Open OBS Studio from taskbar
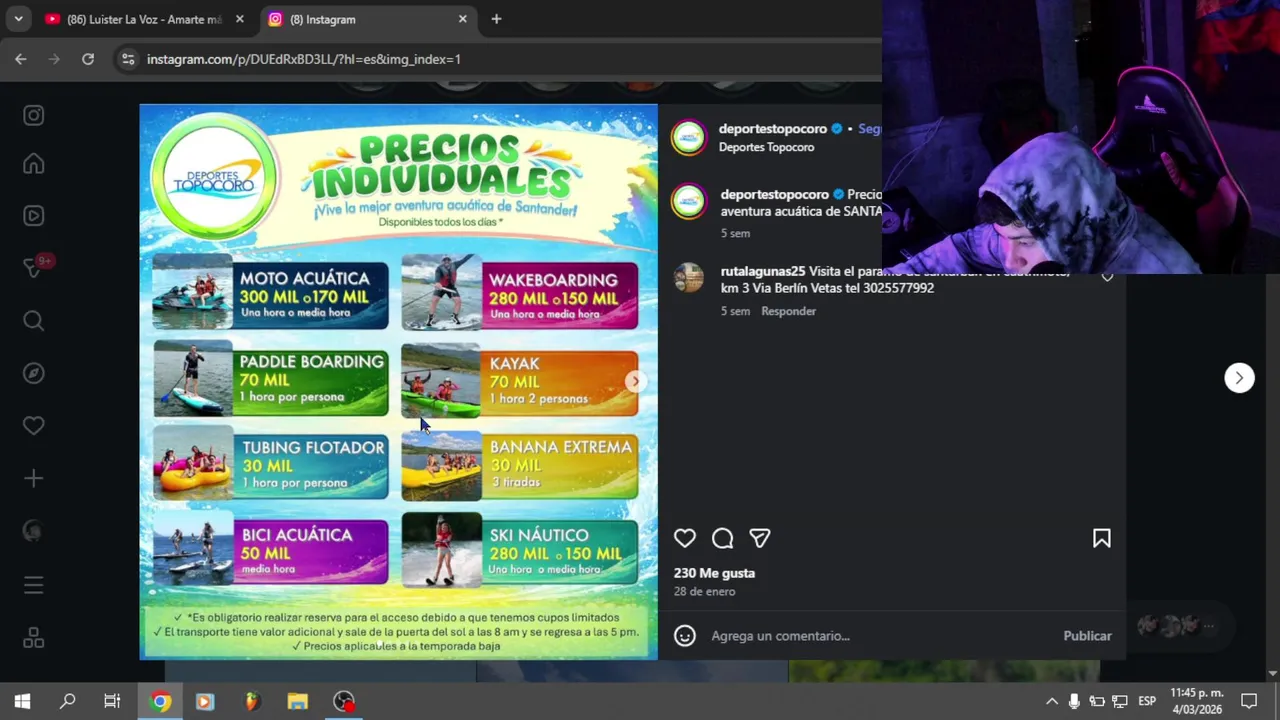 point(344,701)
